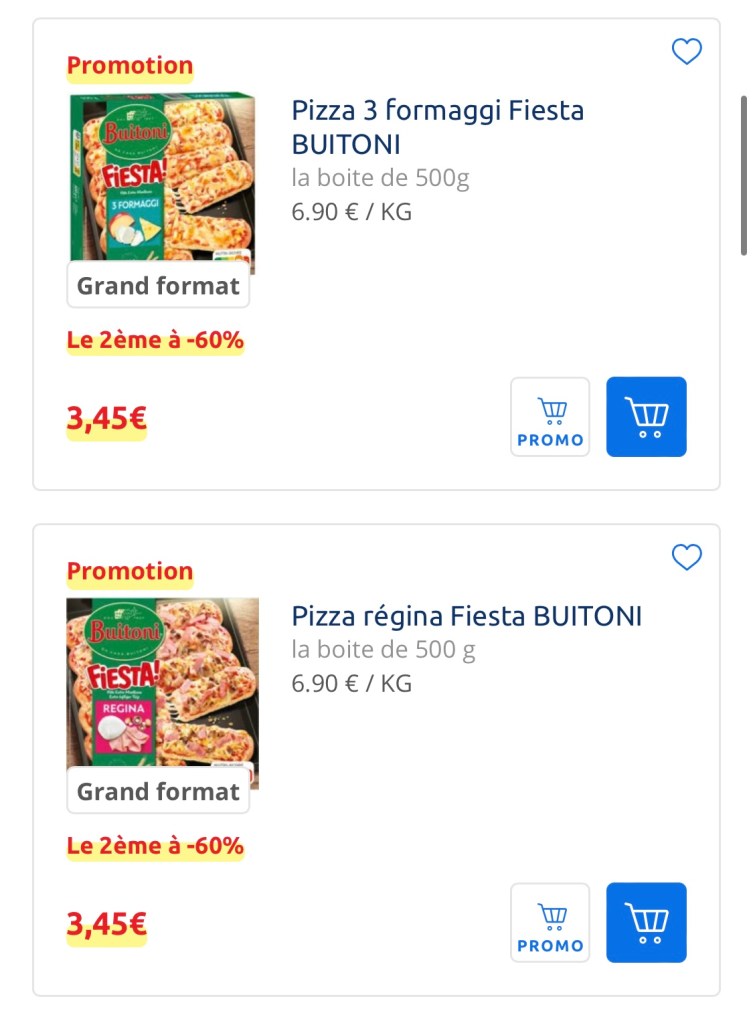This screenshot has width=753, height=1023.
Task: Click the vertical page scrollbar
Action: pos(743,175)
